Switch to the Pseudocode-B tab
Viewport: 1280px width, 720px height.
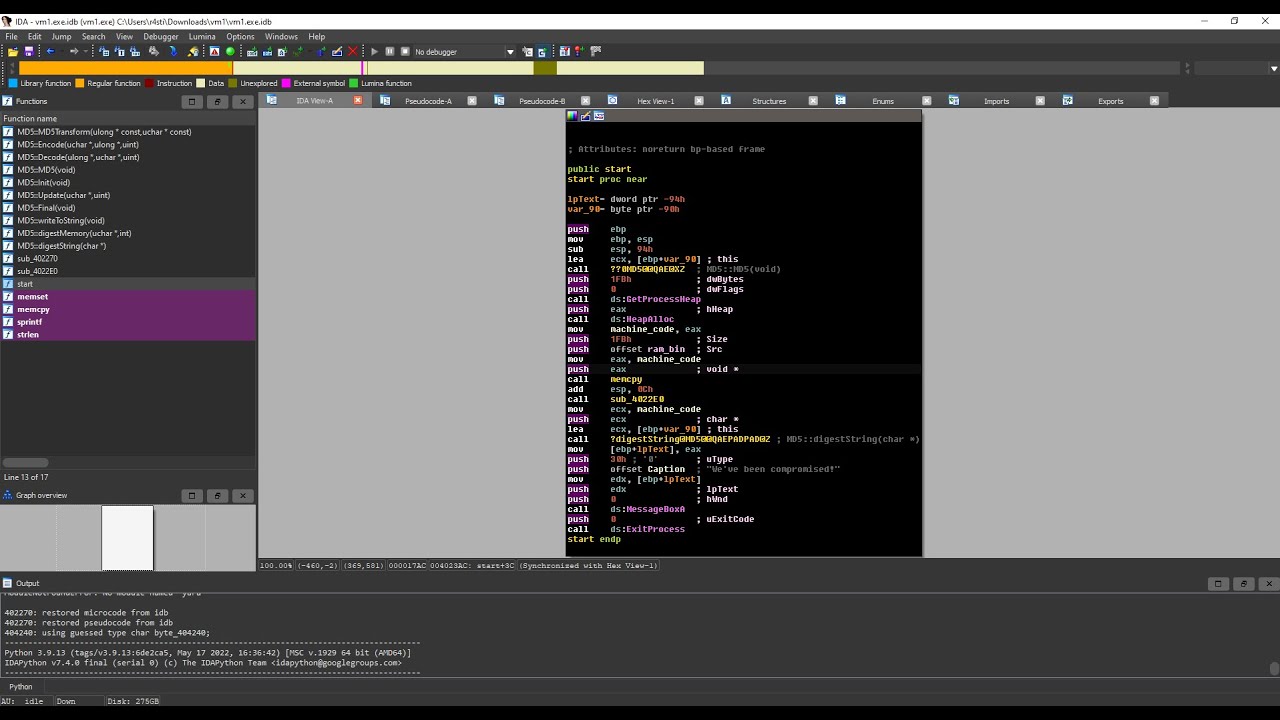click(x=542, y=101)
